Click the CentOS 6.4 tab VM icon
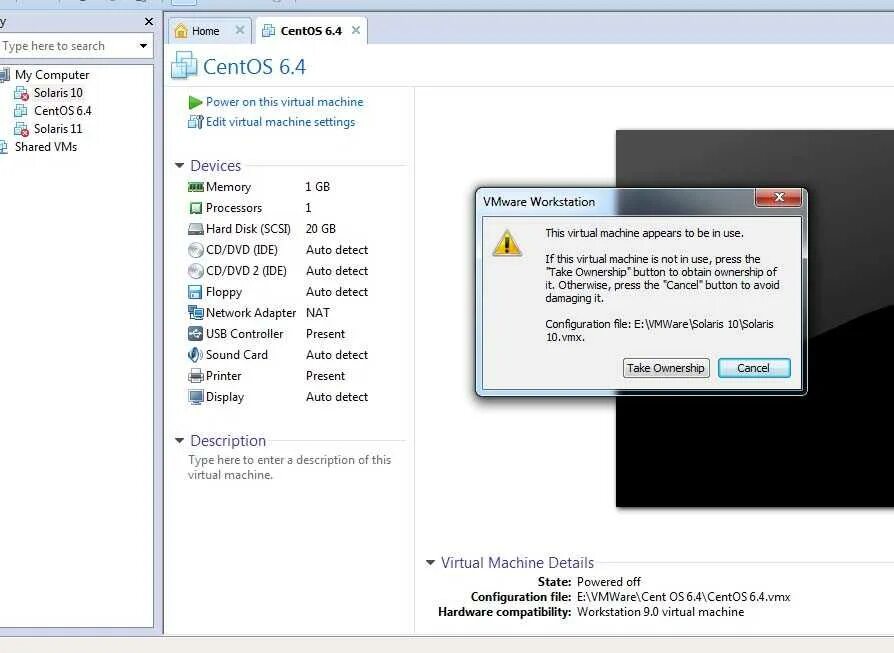 click(268, 31)
